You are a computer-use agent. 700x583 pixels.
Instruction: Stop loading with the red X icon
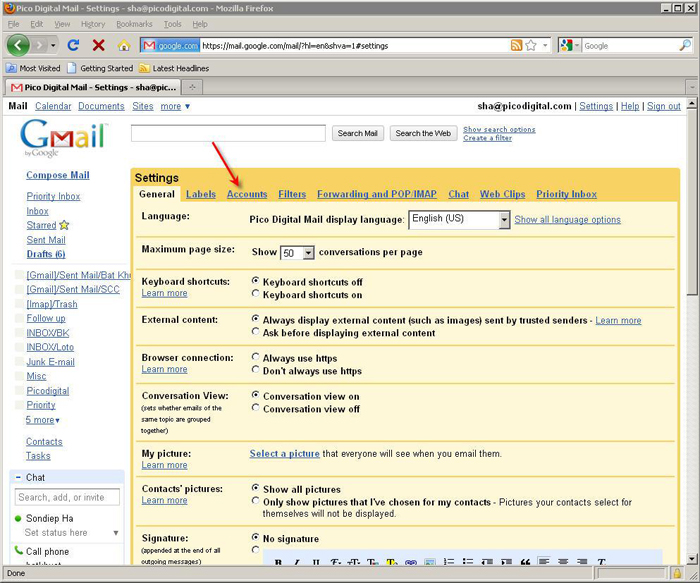(x=99, y=45)
